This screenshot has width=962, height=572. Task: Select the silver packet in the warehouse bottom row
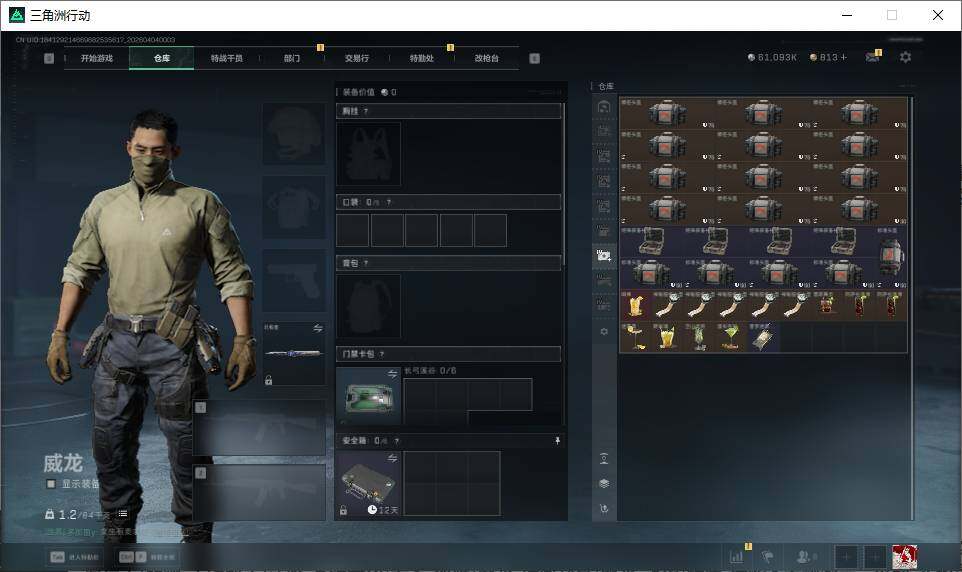(x=763, y=337)
